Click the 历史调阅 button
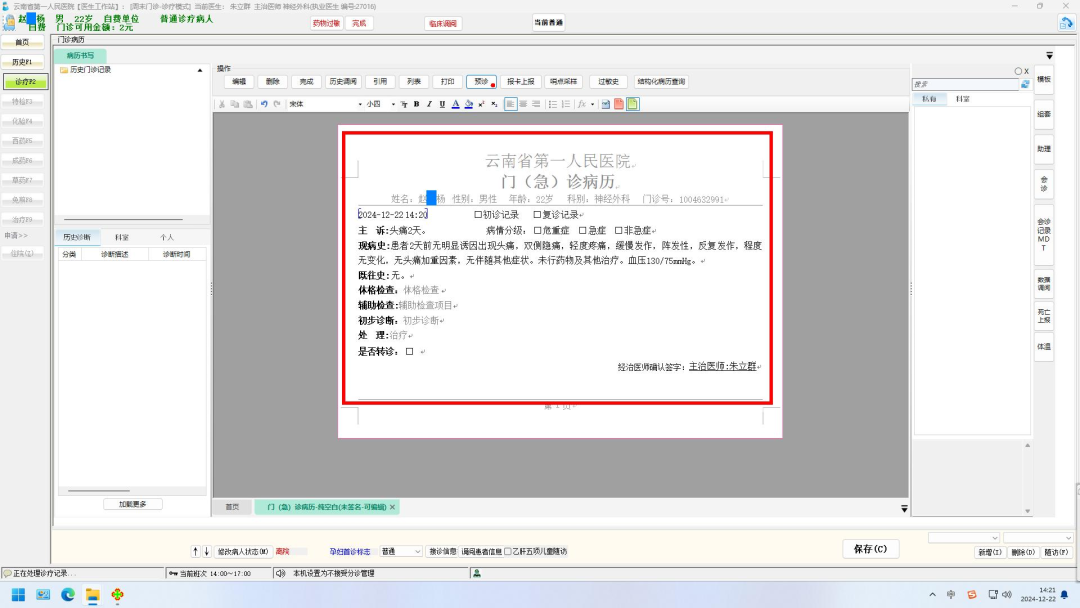This screenshot has width=1080, height=608. 343,81
